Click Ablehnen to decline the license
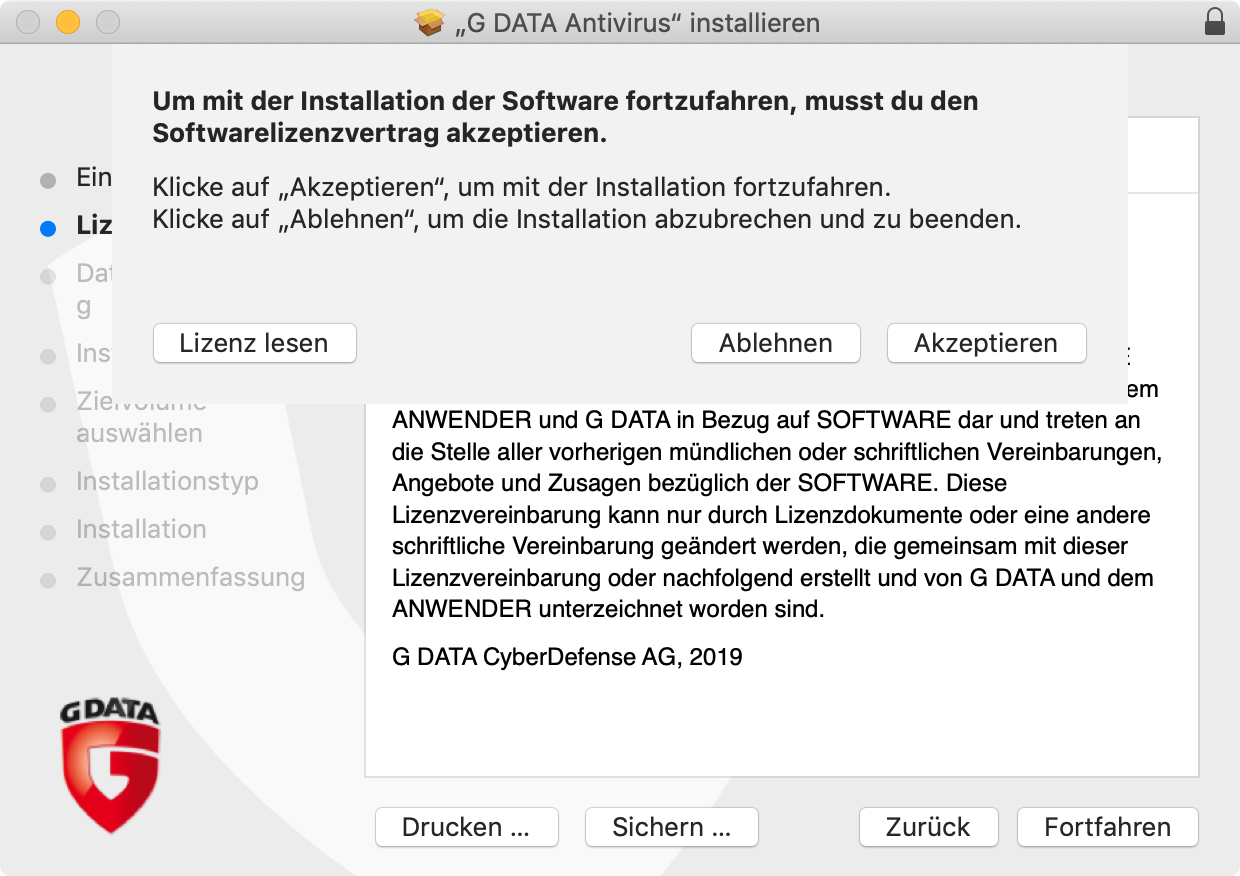The height and width of the screenshot is (876, 1240). point(775,343)
